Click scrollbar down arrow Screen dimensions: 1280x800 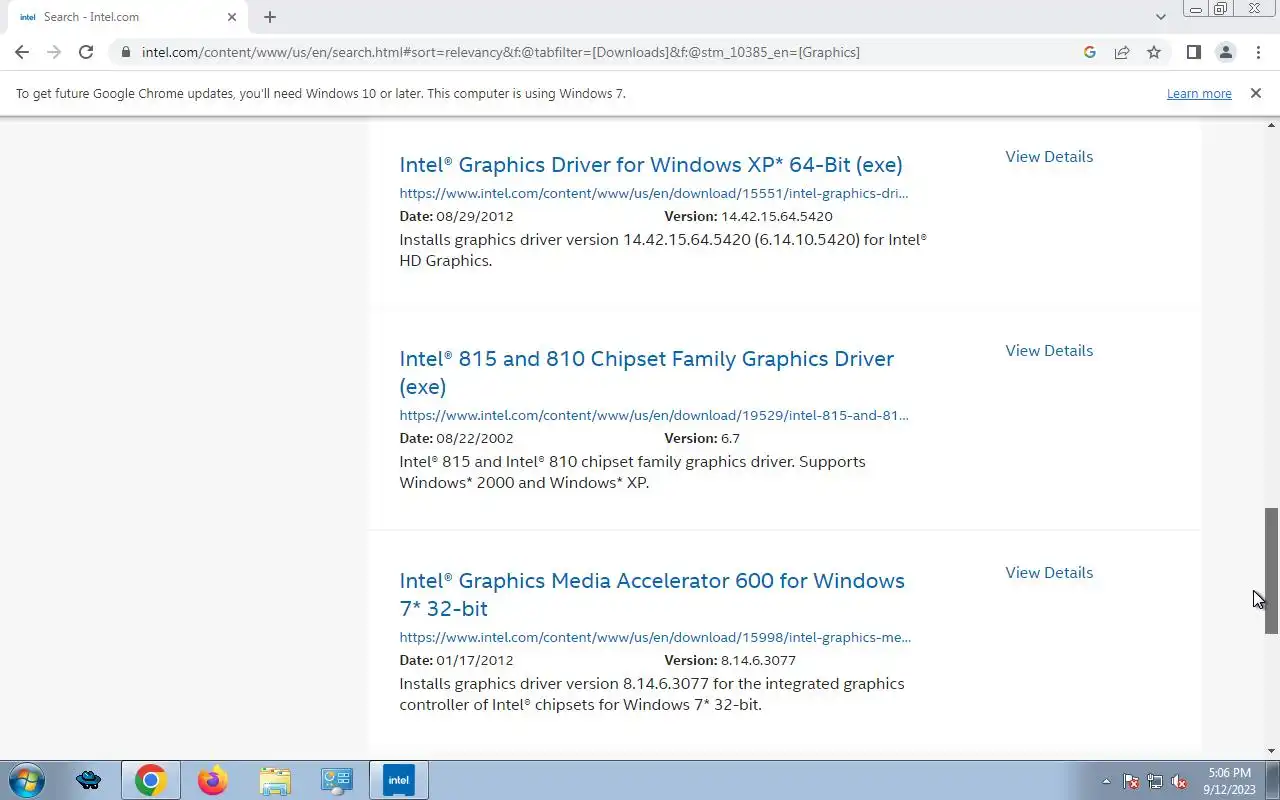click(1271, 751)
